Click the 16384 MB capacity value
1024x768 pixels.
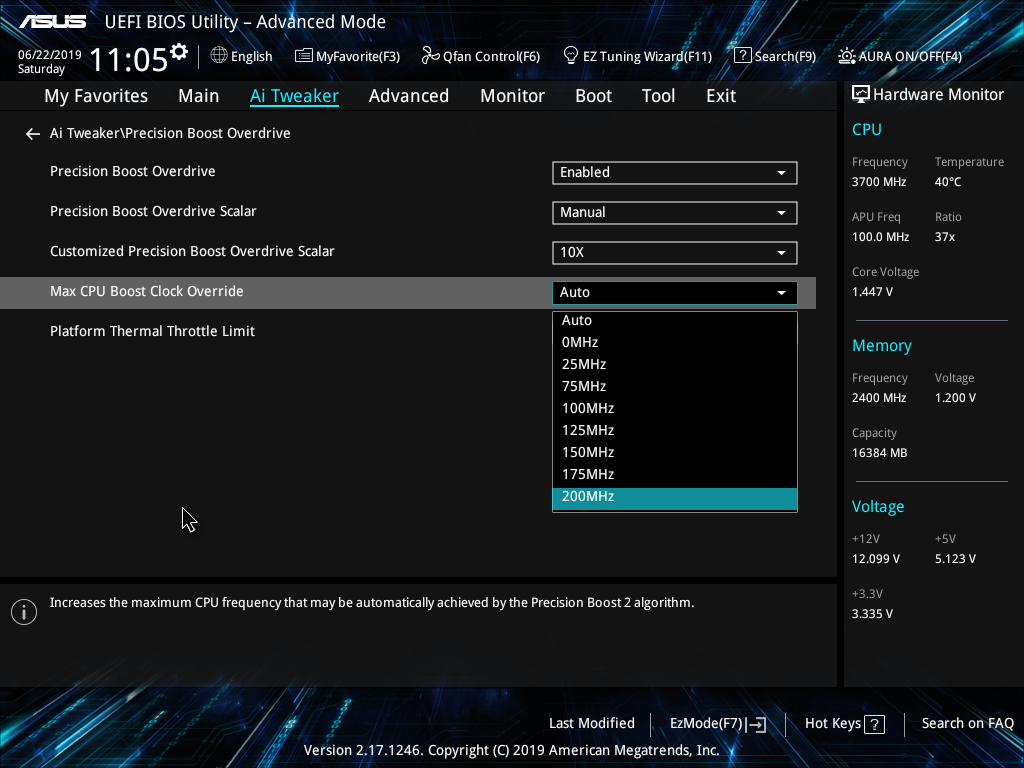[879, 453]
